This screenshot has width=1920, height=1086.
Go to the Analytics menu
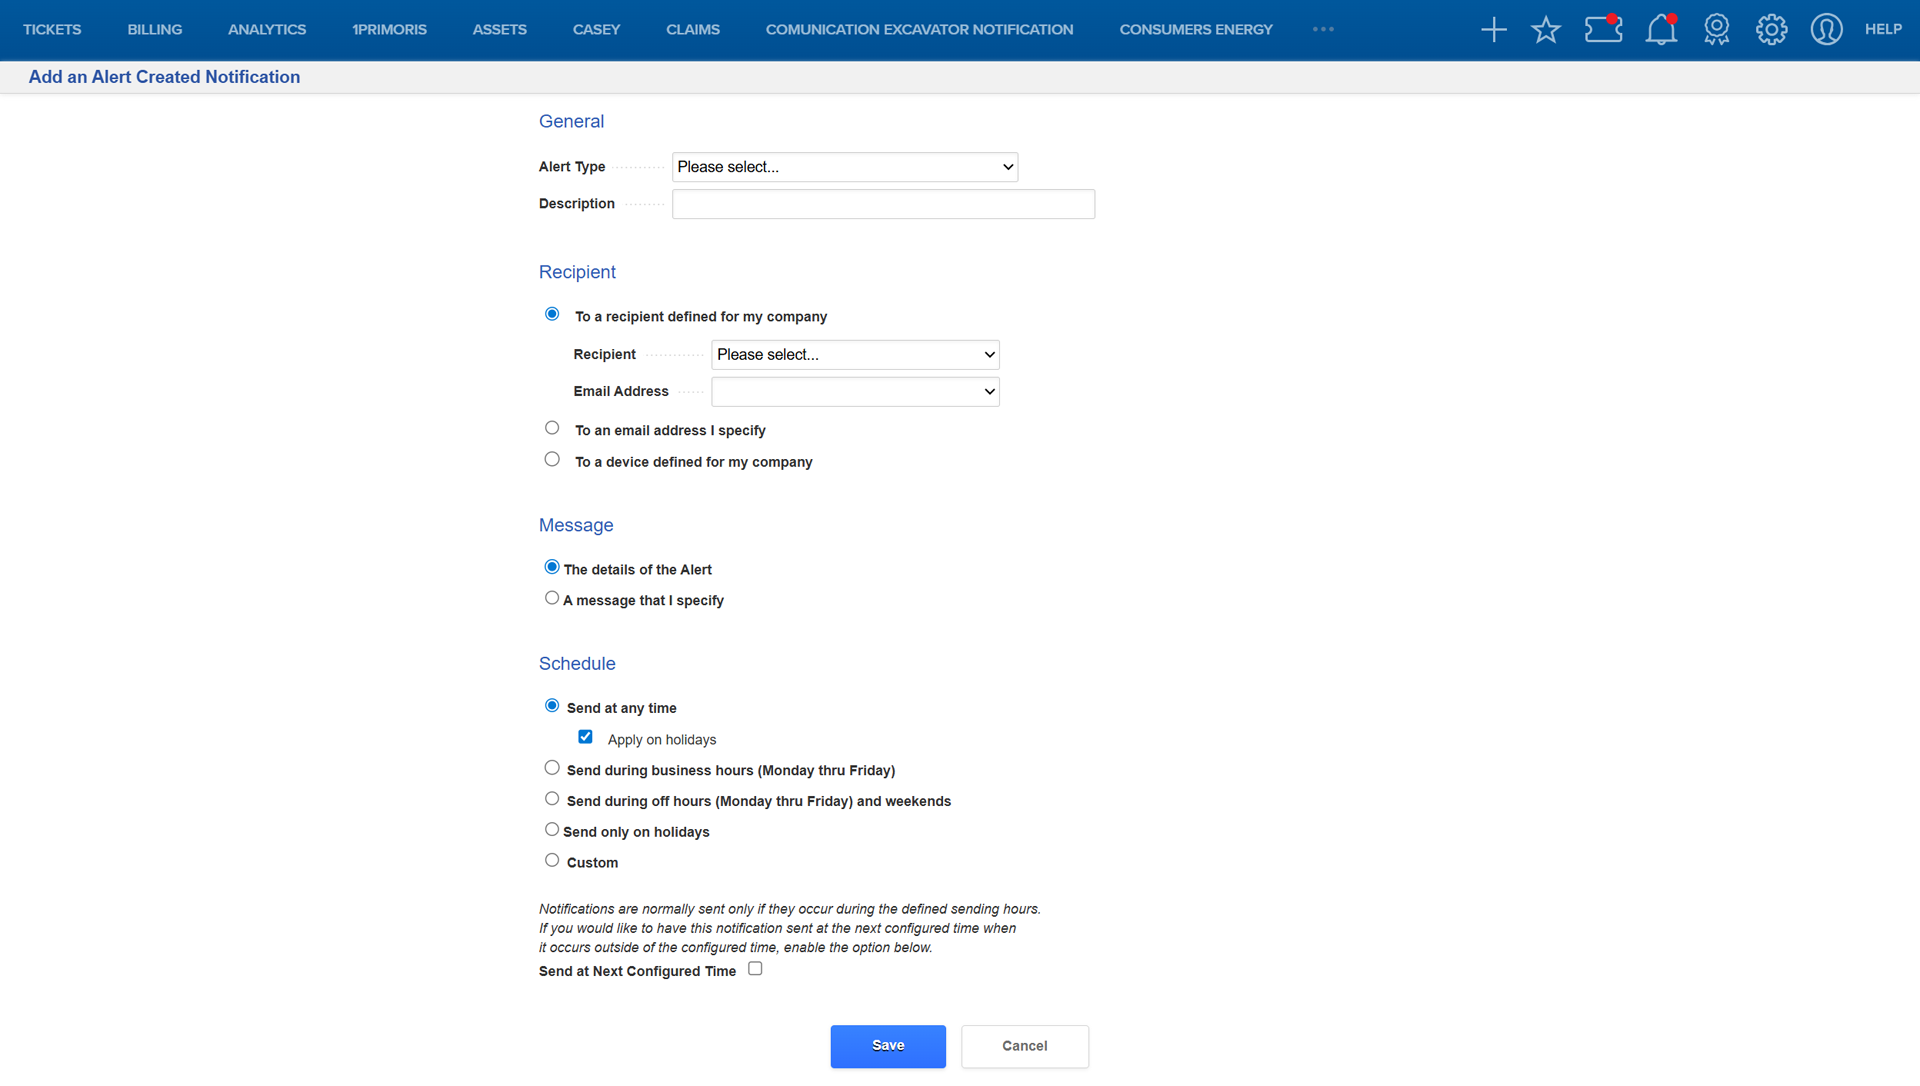[x=267, y=30]
